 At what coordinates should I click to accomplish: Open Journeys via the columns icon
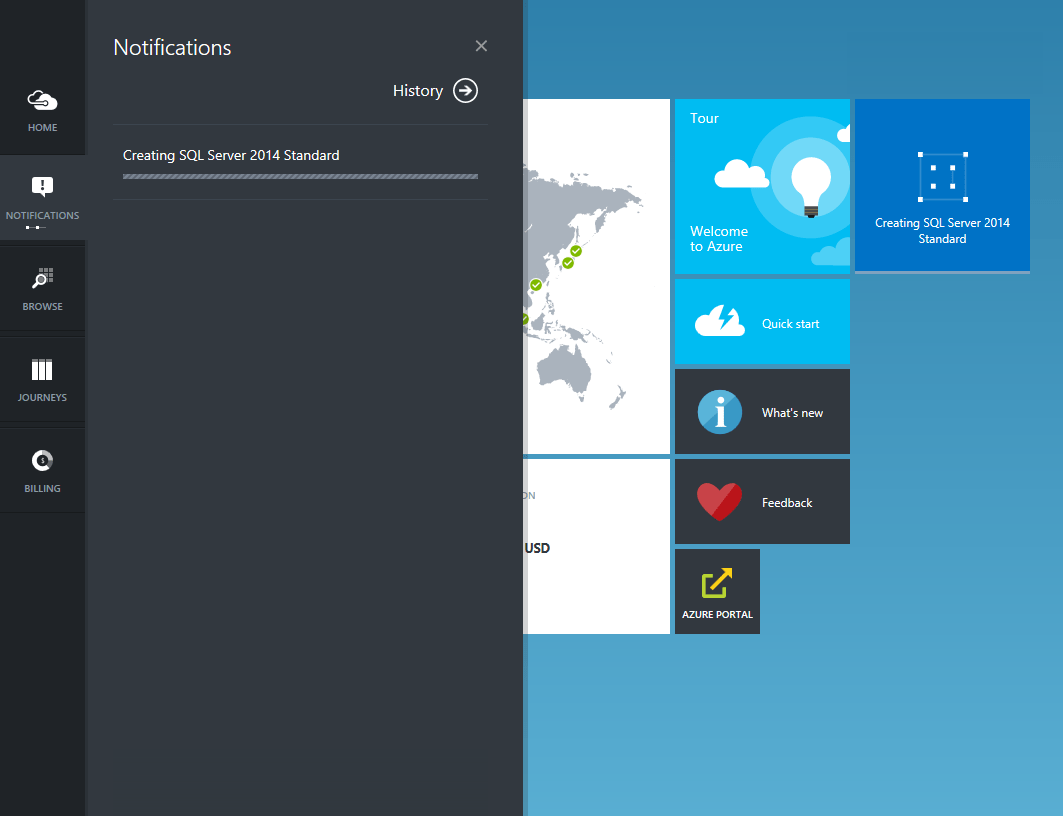click(42, 369)
